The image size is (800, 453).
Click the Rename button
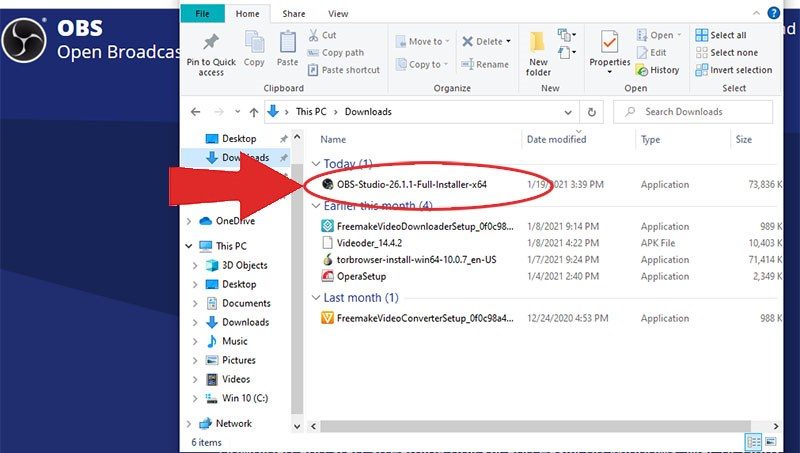[485, 64]
